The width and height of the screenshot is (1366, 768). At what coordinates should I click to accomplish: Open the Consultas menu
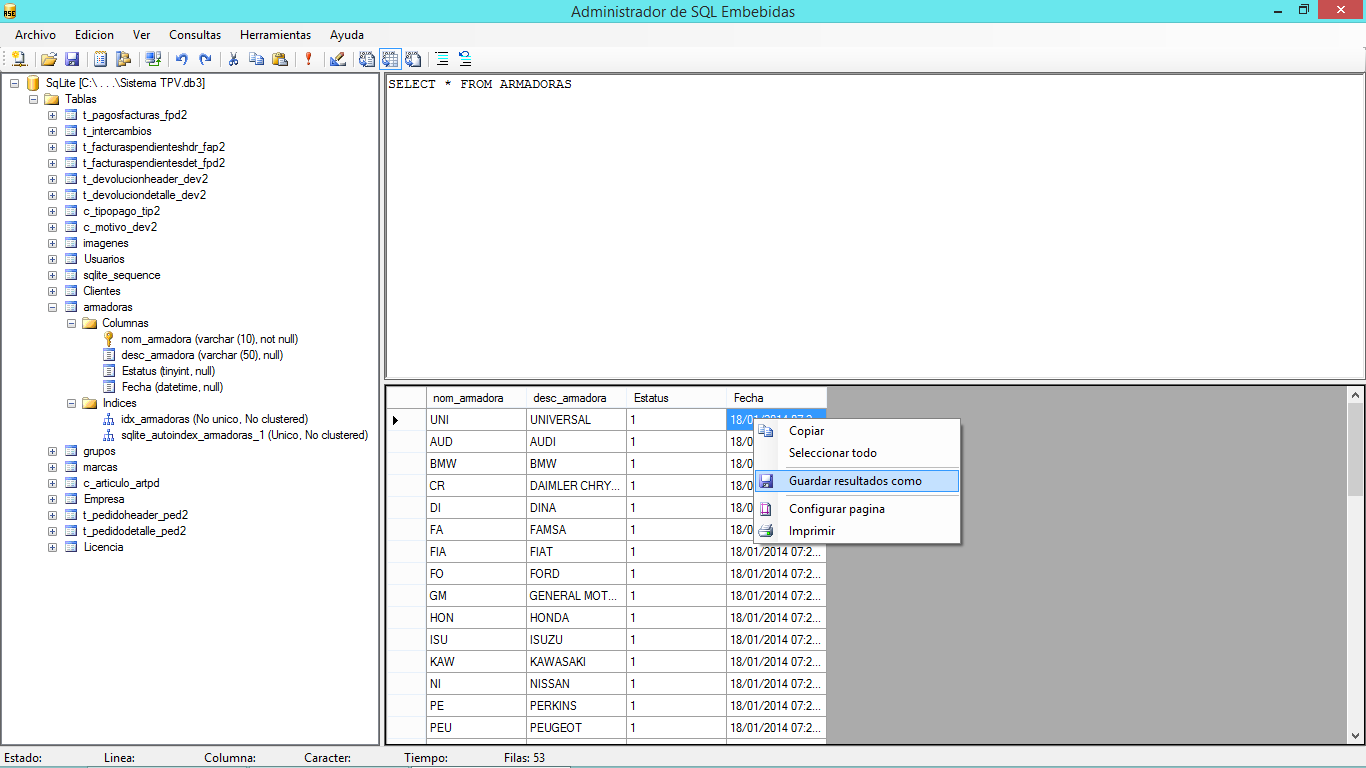(195, 35)
